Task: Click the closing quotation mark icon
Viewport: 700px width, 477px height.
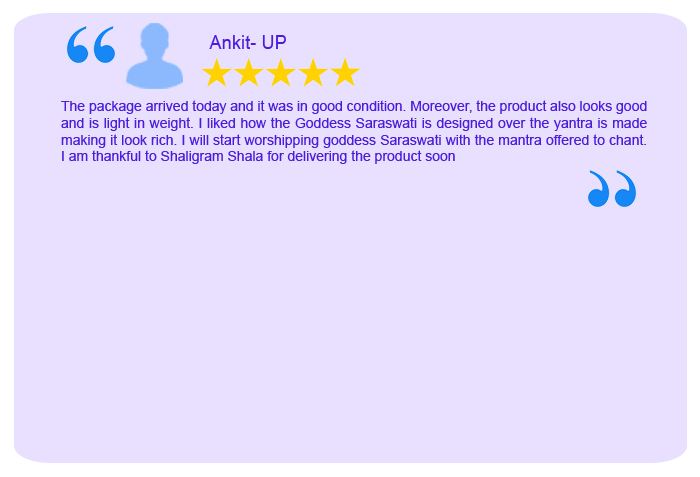Action: pos(612,189)
